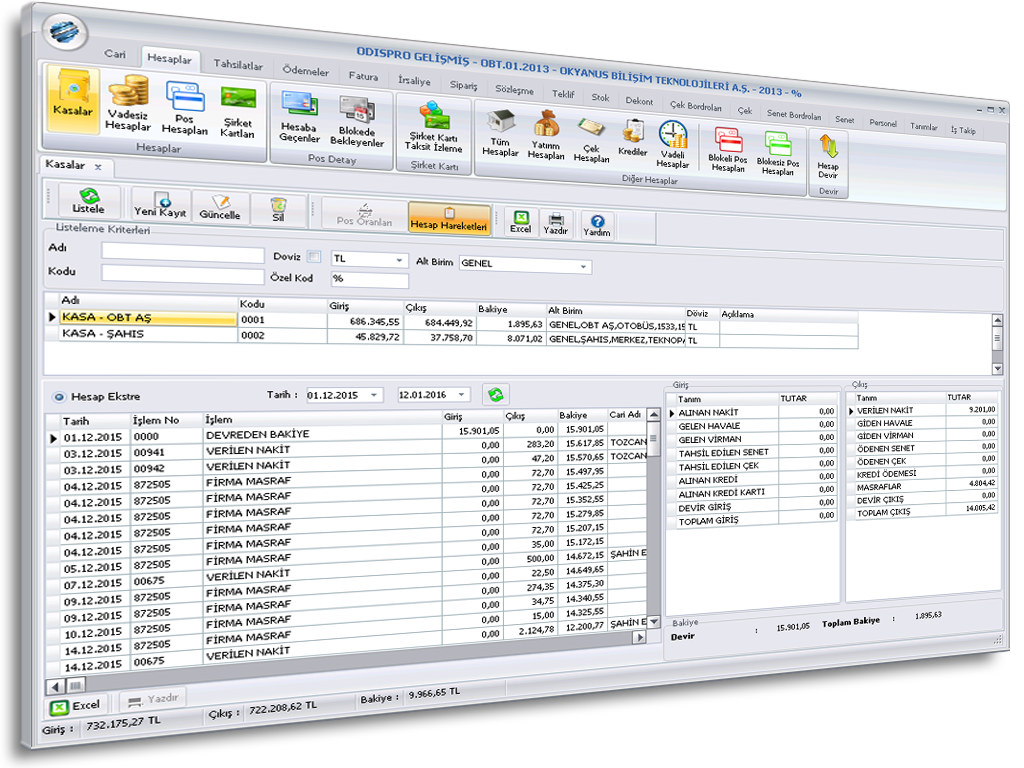Switch to the Sipariş ribbon tab

click(x=464, y=85)
